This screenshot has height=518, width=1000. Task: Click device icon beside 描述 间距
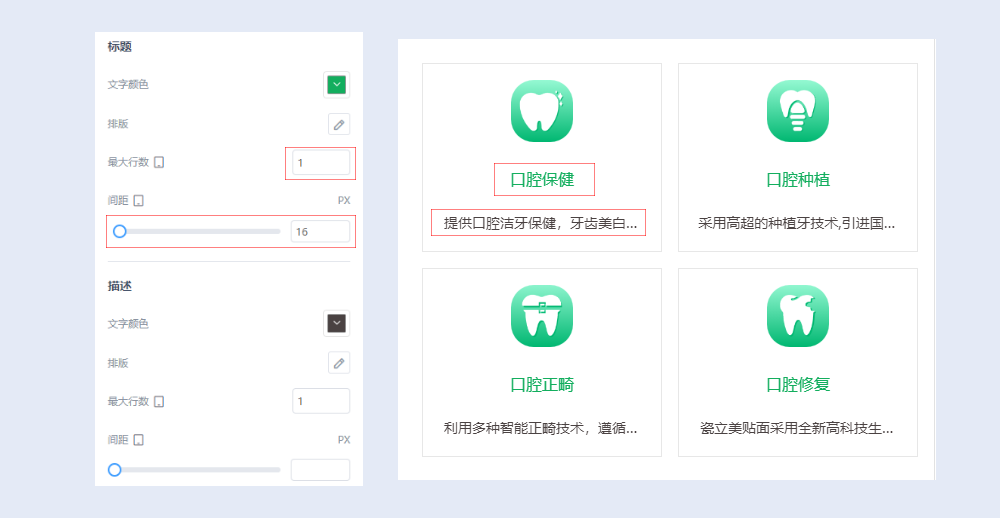pyautogui.click(x=139, y=440)
